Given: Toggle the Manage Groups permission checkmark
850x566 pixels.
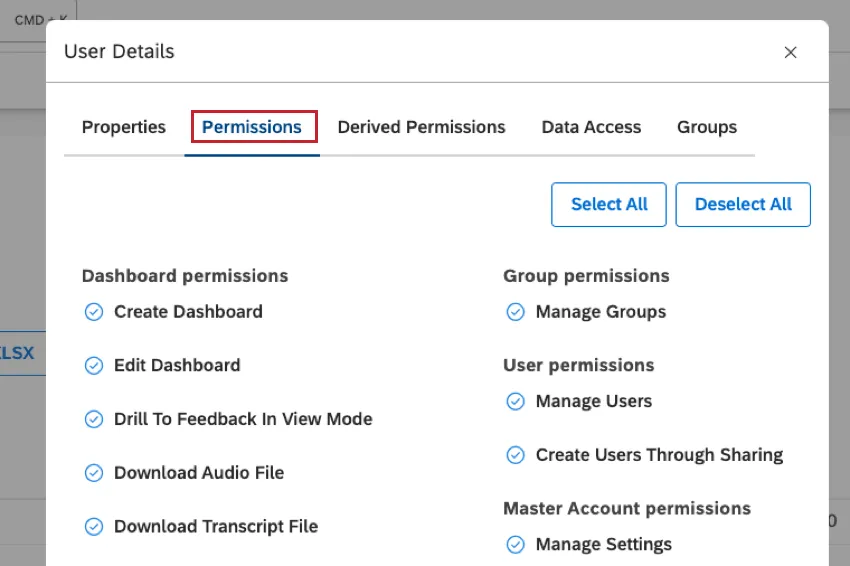Looking at the screenshot, I should (515, 312).
